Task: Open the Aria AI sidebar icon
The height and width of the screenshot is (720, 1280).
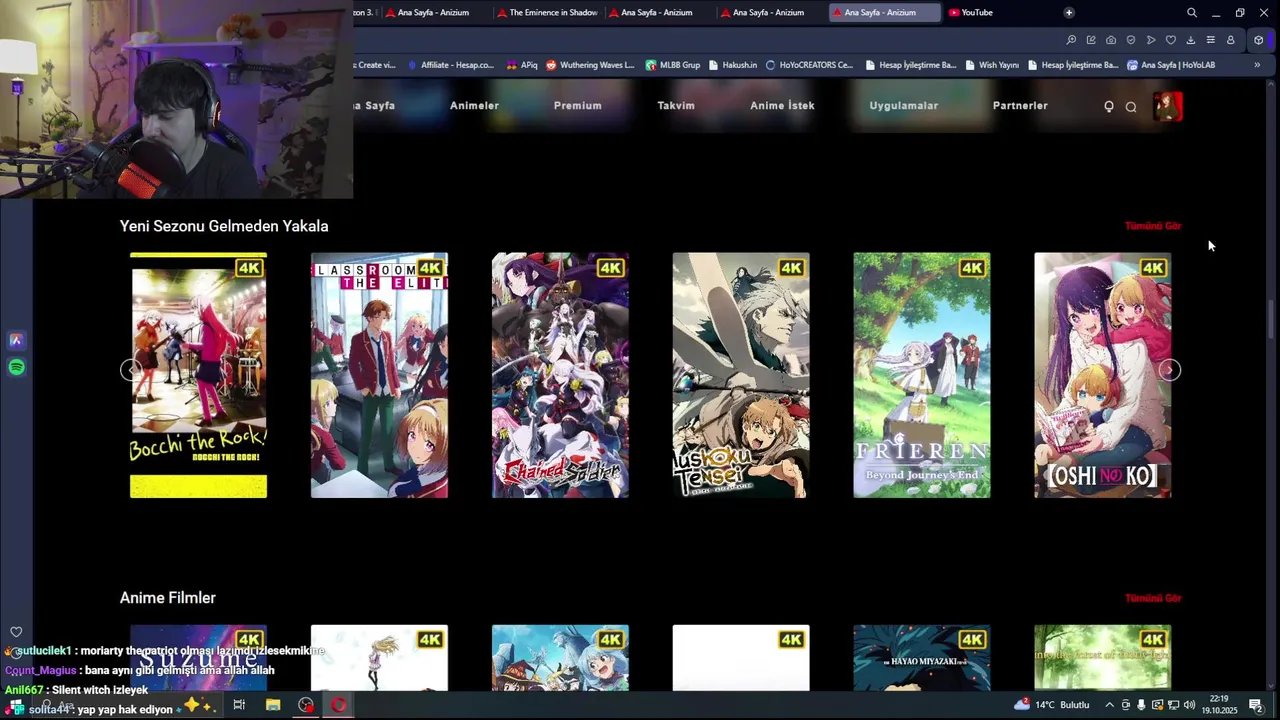Action: 16,340
